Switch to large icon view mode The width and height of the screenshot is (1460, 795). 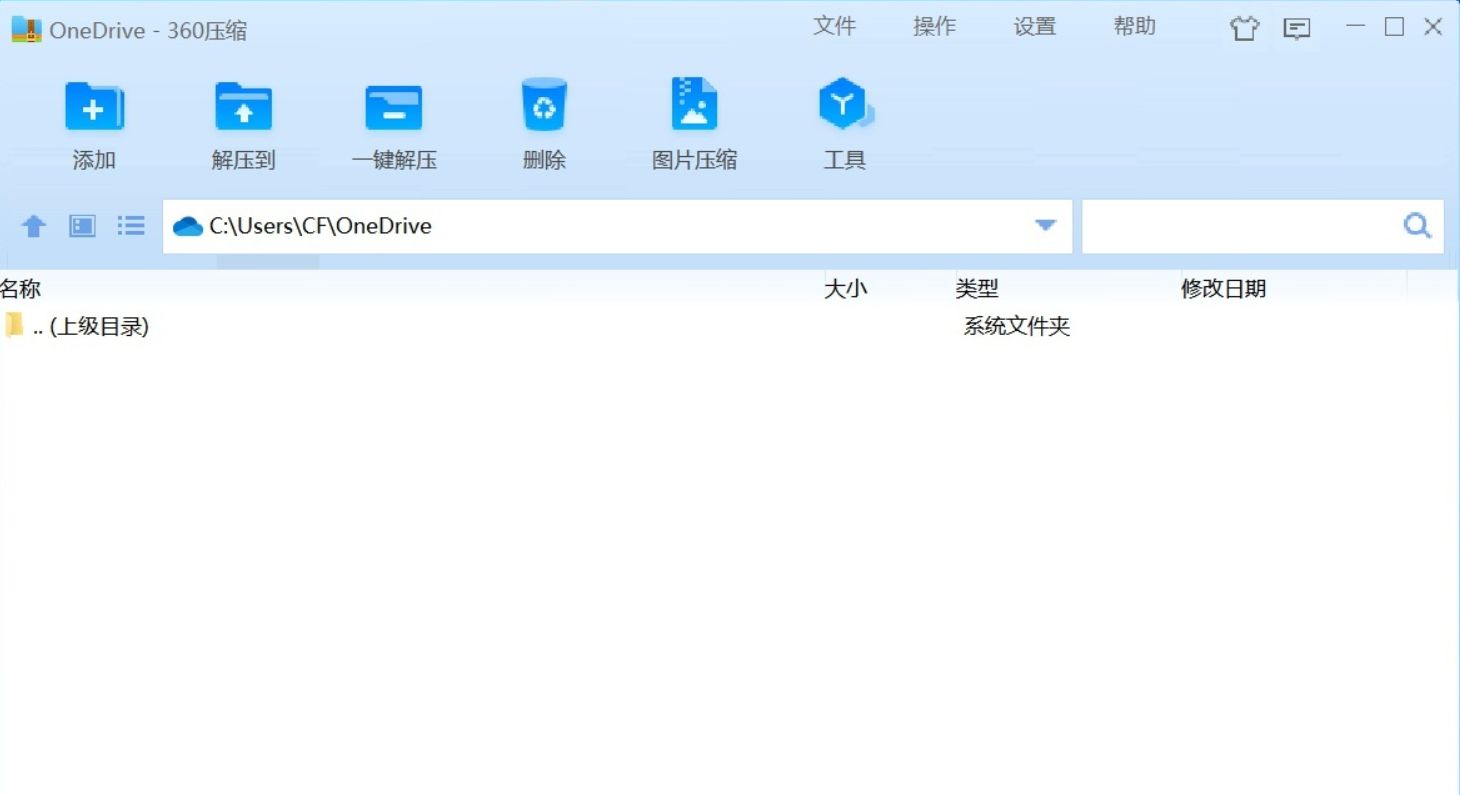click(81, 226)
